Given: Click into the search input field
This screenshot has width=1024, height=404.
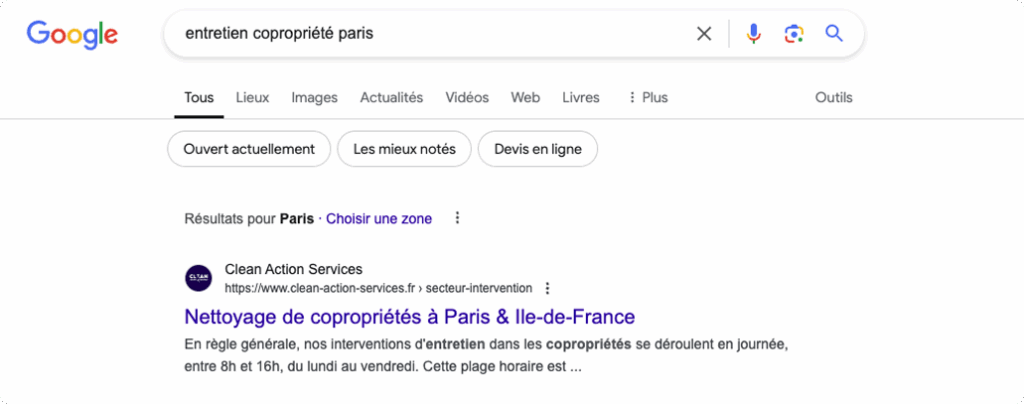Looking at the screenshot, I should (430, 34).
